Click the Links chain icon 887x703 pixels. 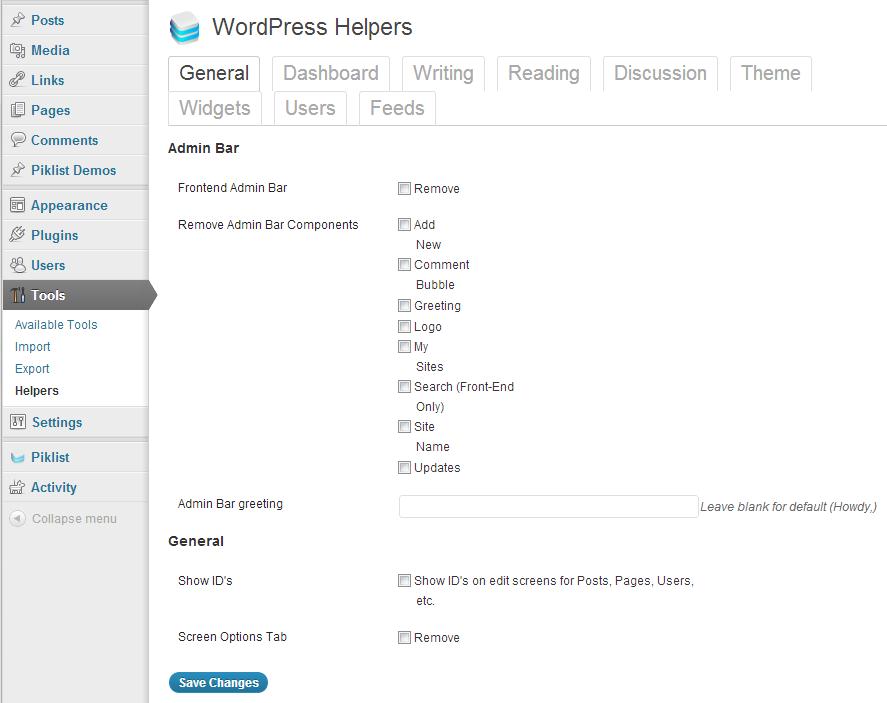tap(18, 80)
